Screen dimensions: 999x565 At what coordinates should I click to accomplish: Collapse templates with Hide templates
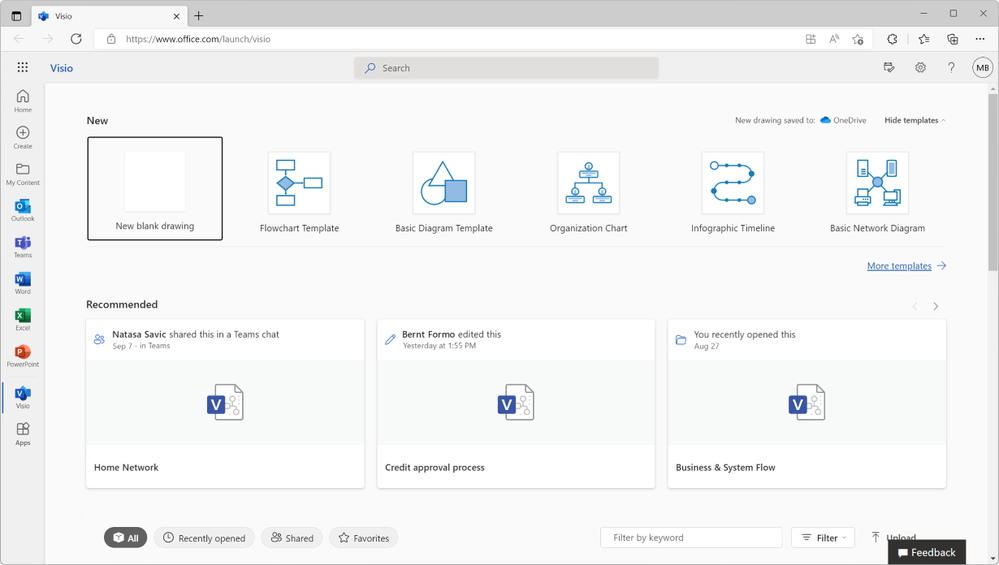pos(915,120)
